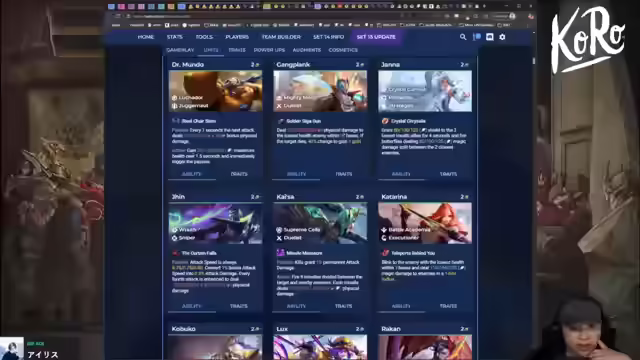Image resolution: width=640 pixels, height=360 pixels.
Task: Click the Janna champion name
Action: tap(391, 64)
